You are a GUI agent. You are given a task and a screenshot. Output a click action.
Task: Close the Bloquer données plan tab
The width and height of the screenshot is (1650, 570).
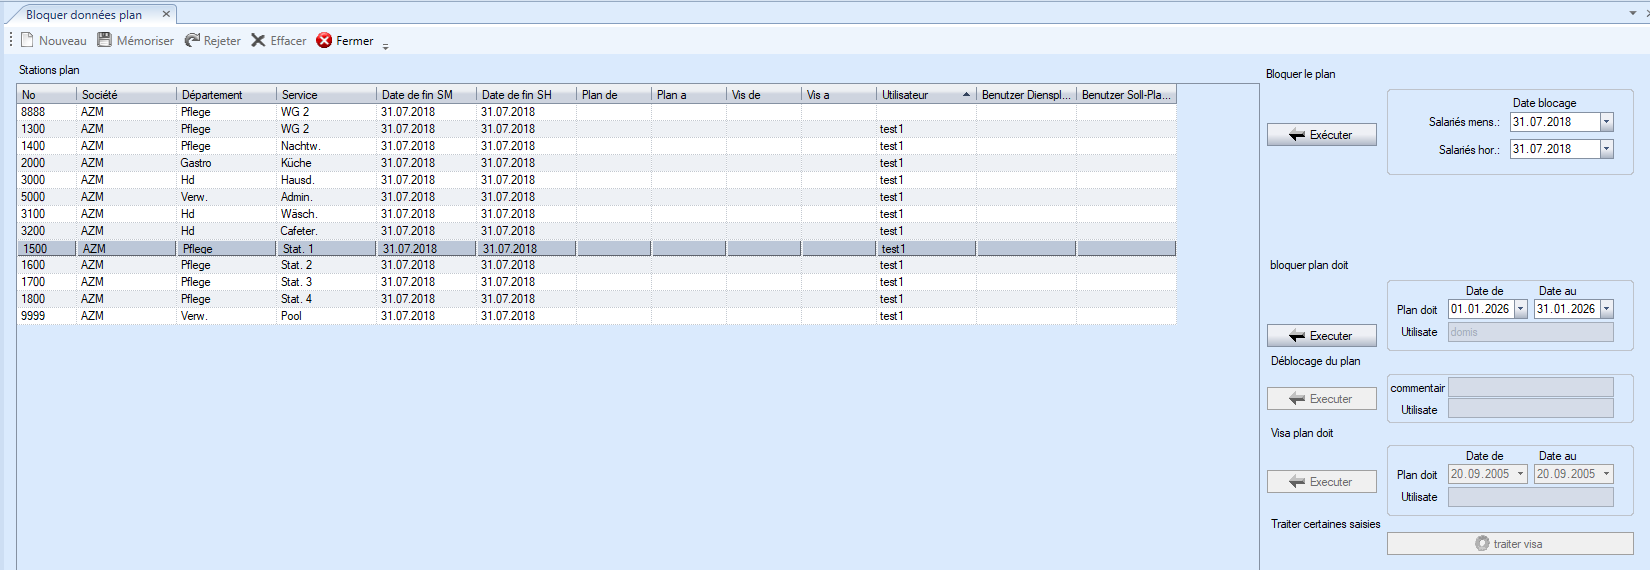pyautogui.click(x=166, y=14)
